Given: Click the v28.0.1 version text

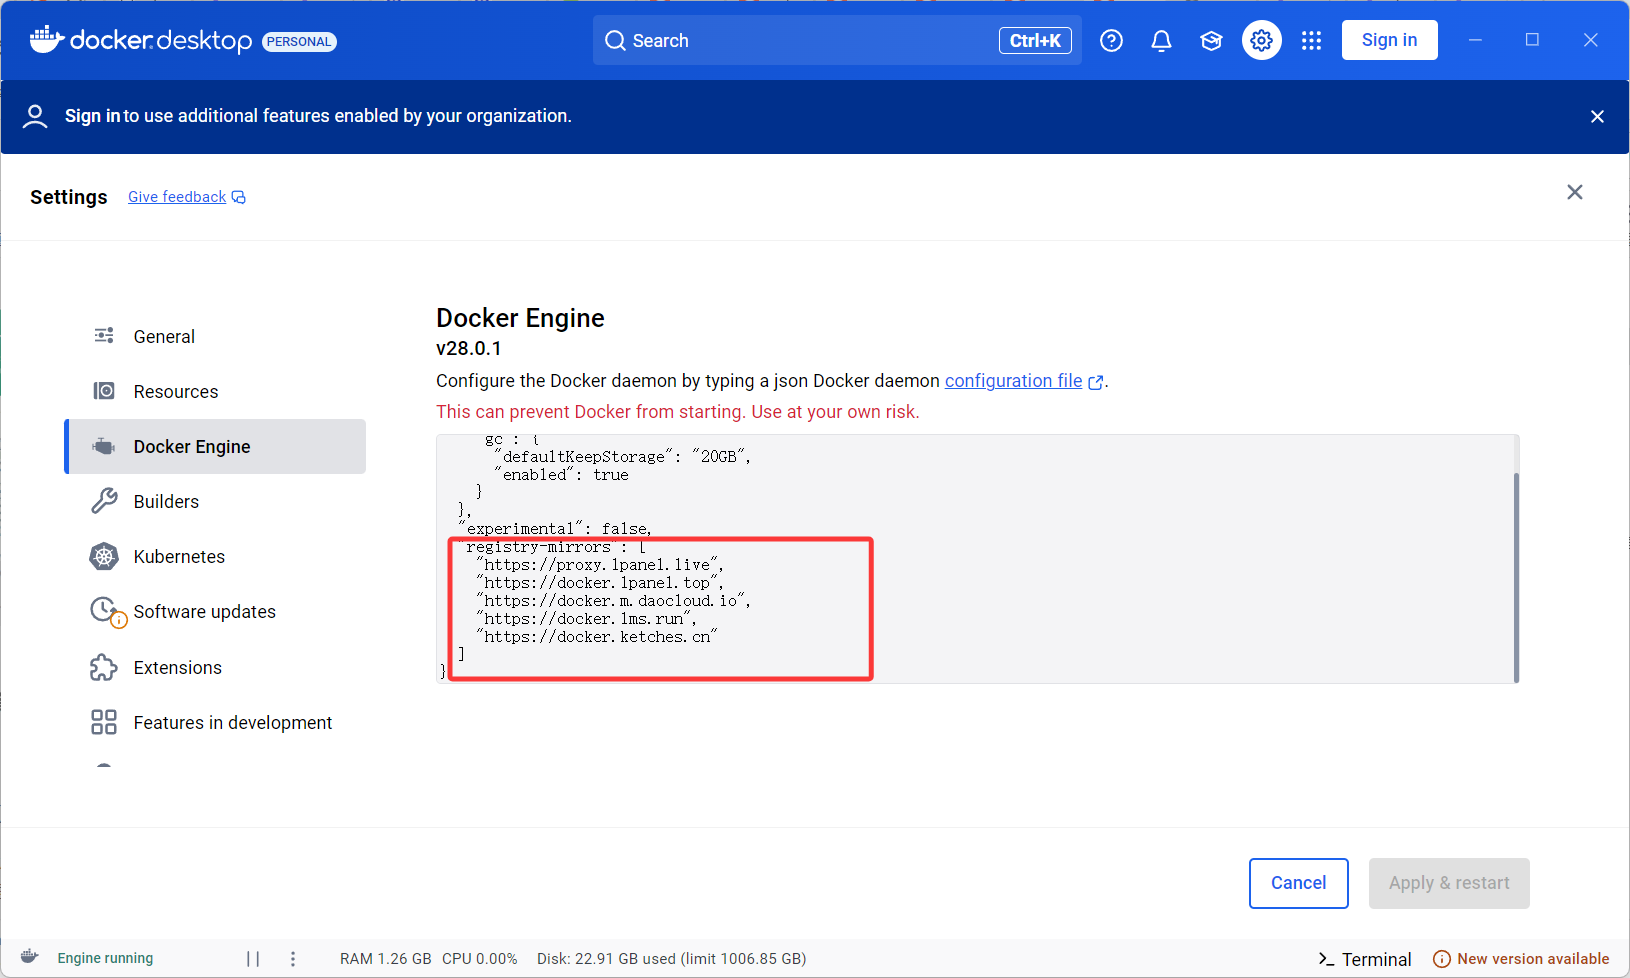Looking at the screenshot, I should (x=468, y=348).
